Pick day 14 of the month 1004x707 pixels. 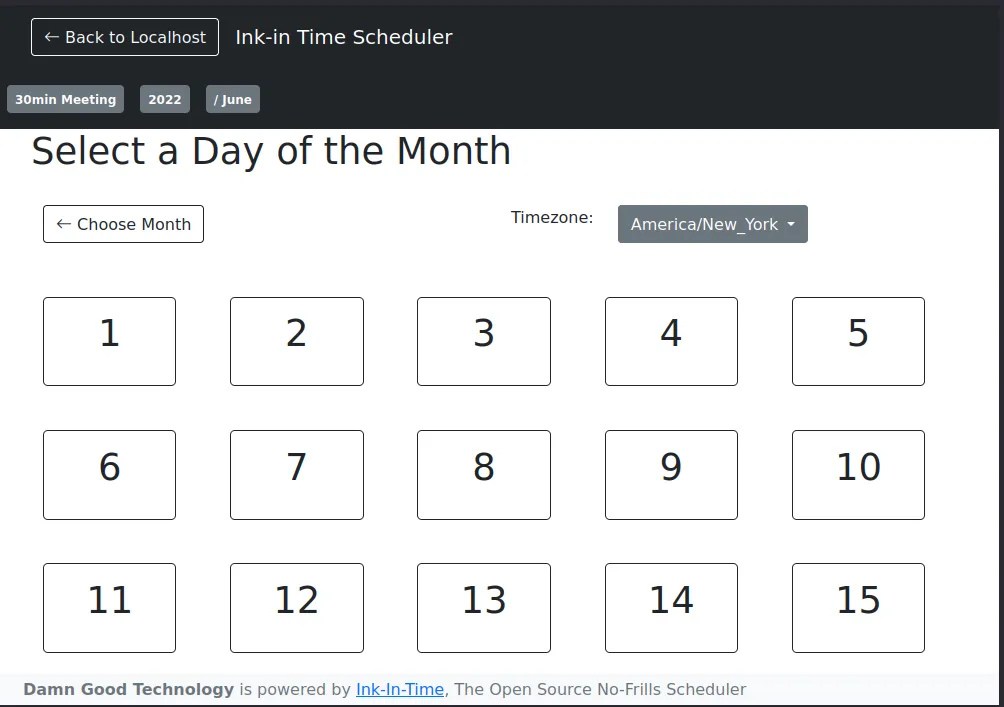click(670, 607)
